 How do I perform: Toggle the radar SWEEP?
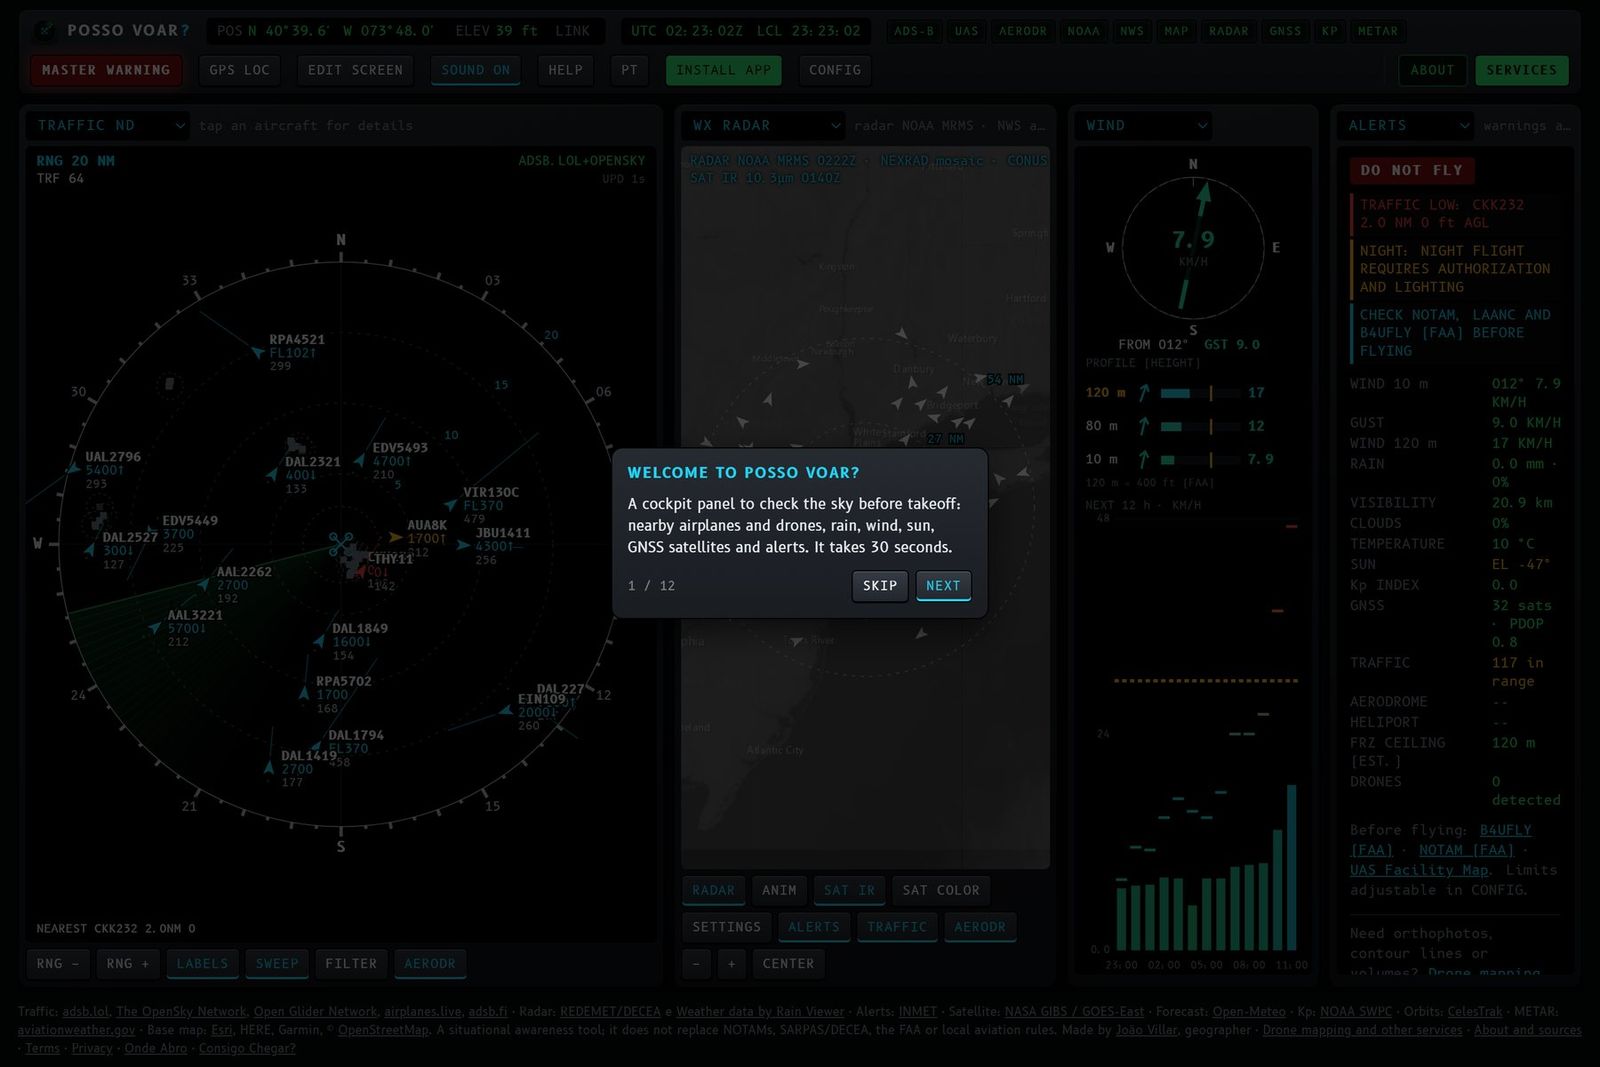(277, 964)
